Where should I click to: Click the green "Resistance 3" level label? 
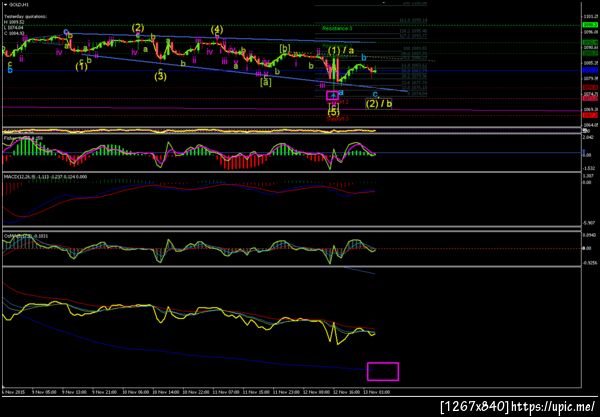click(x=335, y=29)
